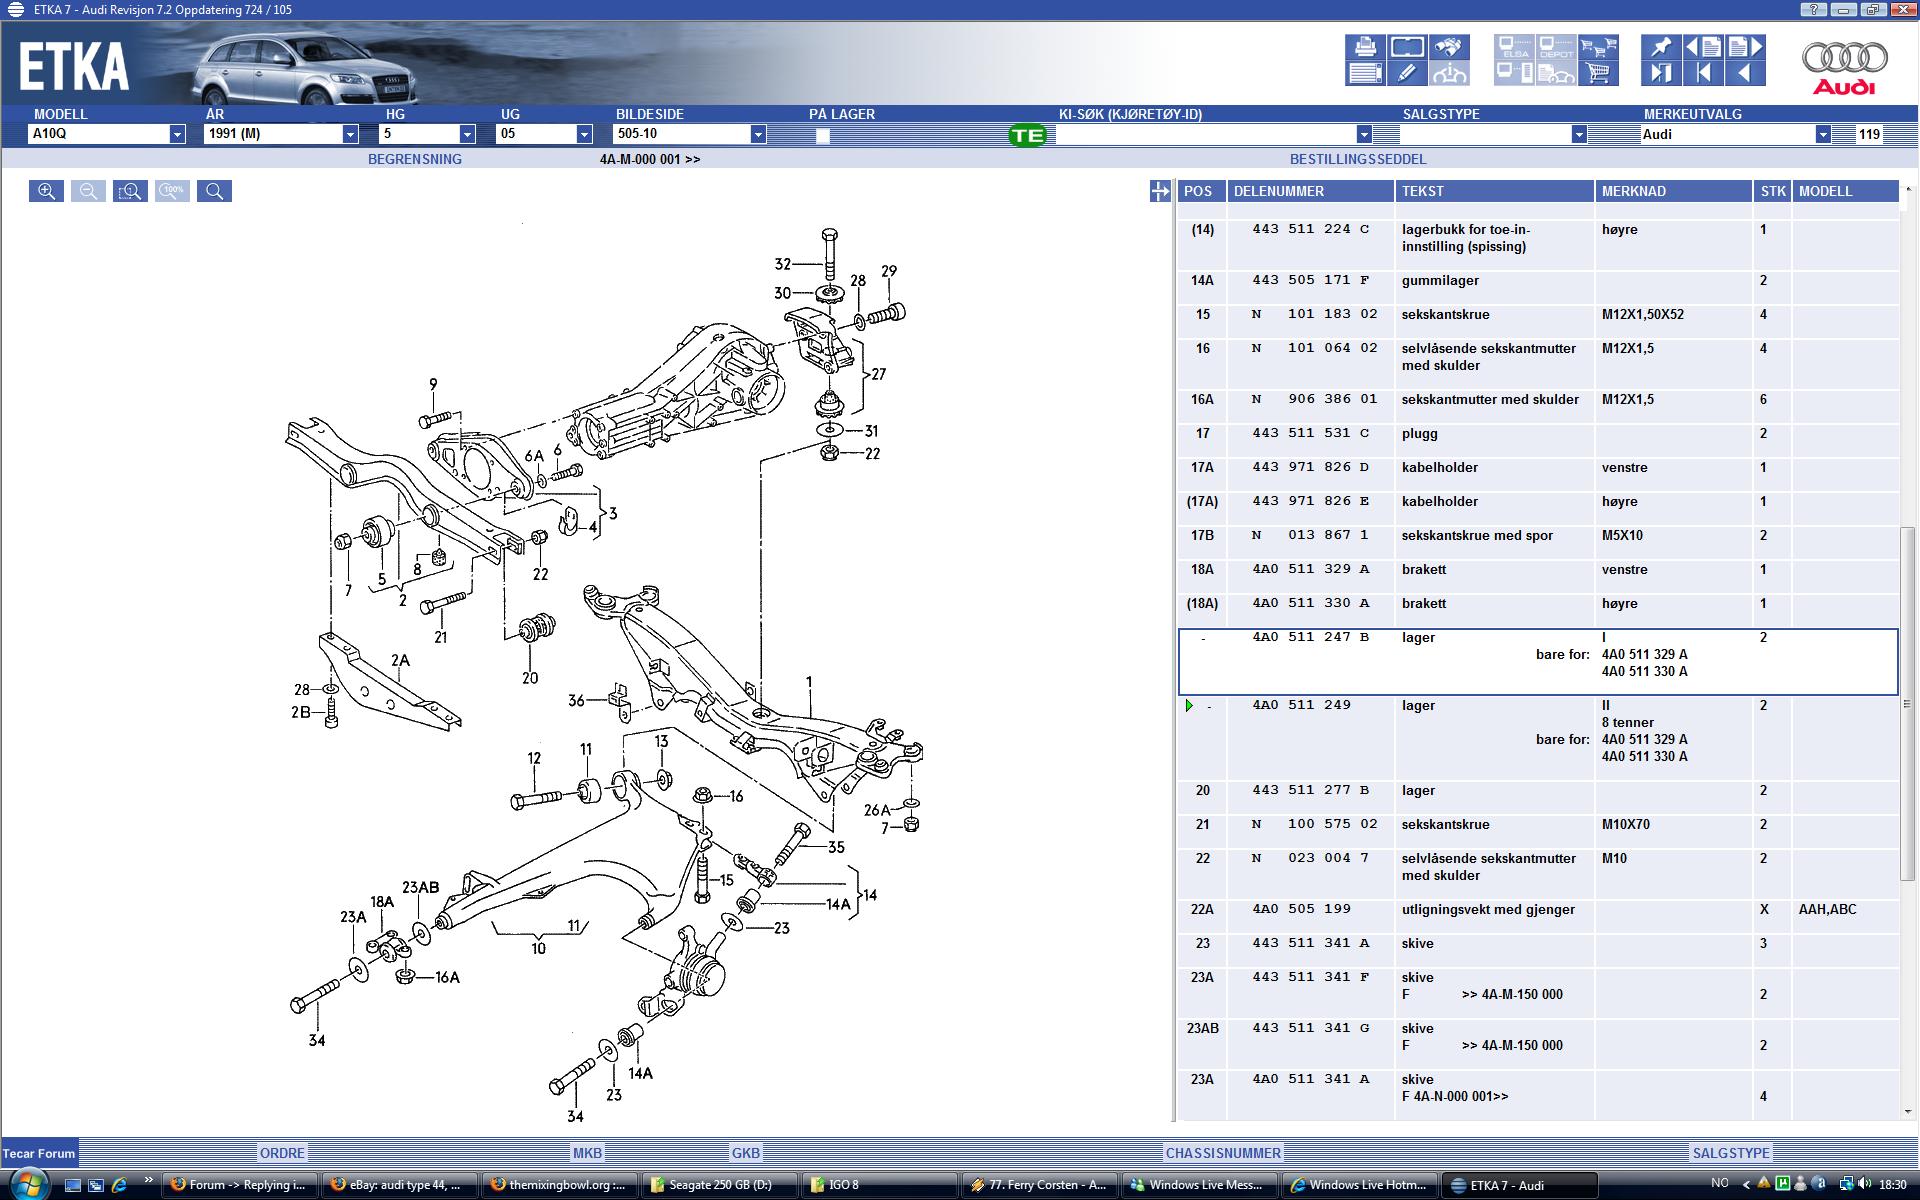Click the SALGSTYPE tab in bottom bar
This screenshot has width=1920, height=1200.
[x=1731, y=1153]
